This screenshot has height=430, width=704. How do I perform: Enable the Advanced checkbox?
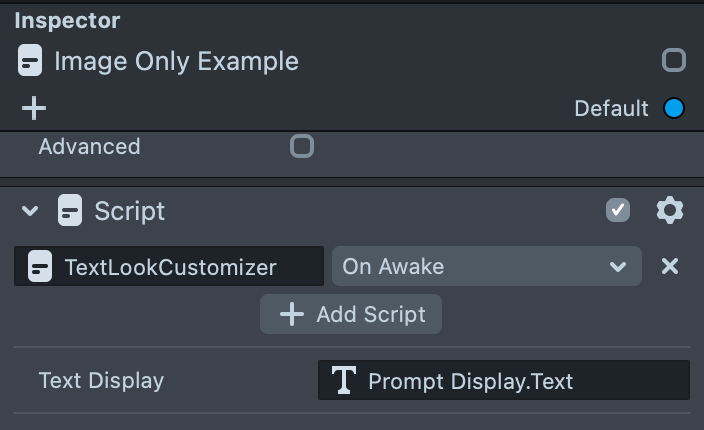point(301,147)
